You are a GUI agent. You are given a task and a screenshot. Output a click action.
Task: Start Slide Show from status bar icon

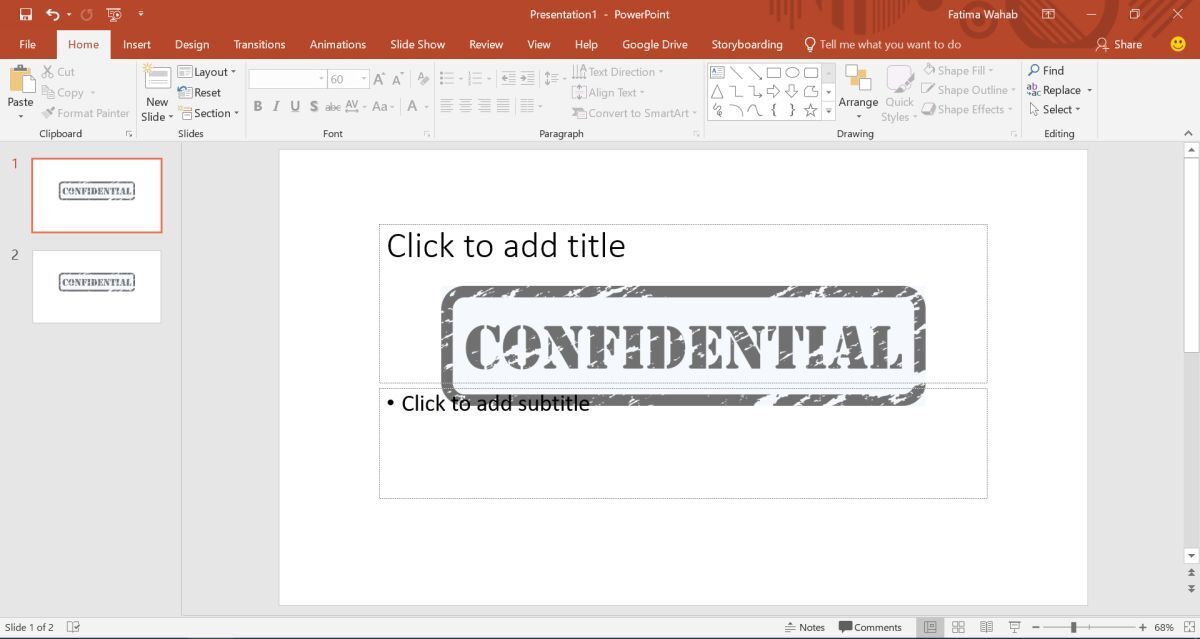[1015, 627]
